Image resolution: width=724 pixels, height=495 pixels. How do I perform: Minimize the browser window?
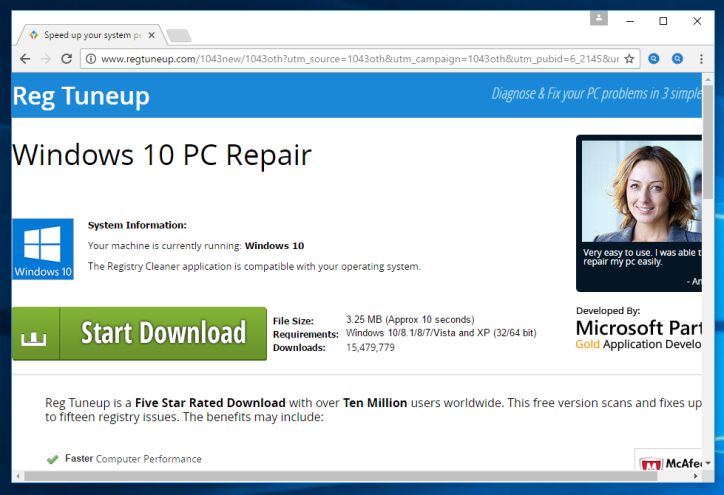point(630,21)
